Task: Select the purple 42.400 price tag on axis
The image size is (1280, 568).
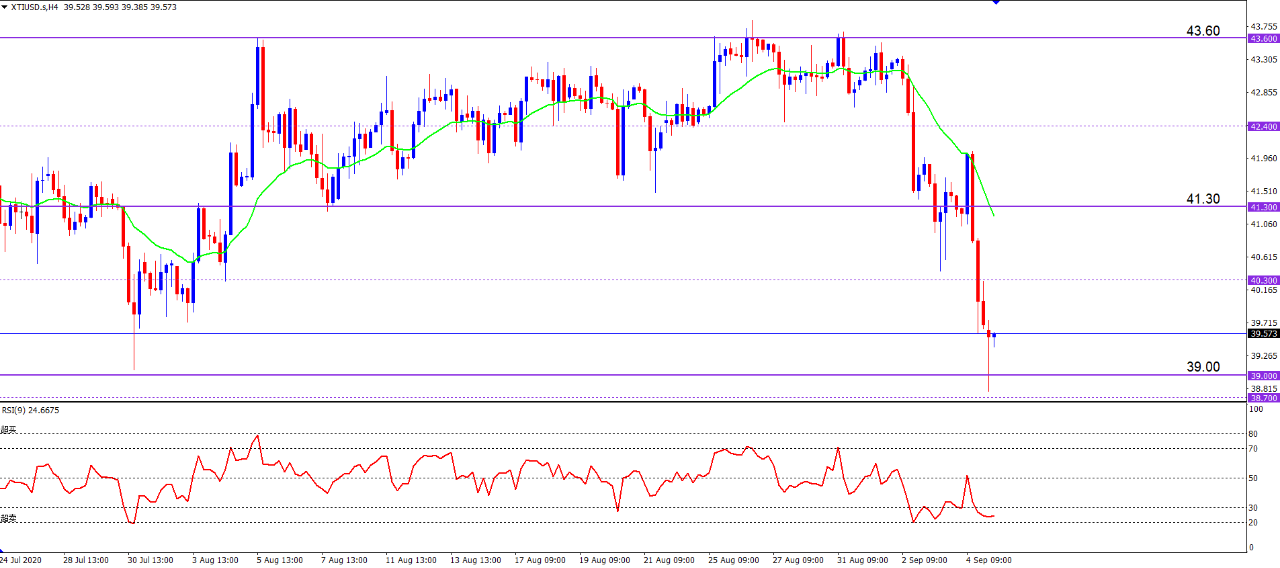Action: coord(1263,126)
